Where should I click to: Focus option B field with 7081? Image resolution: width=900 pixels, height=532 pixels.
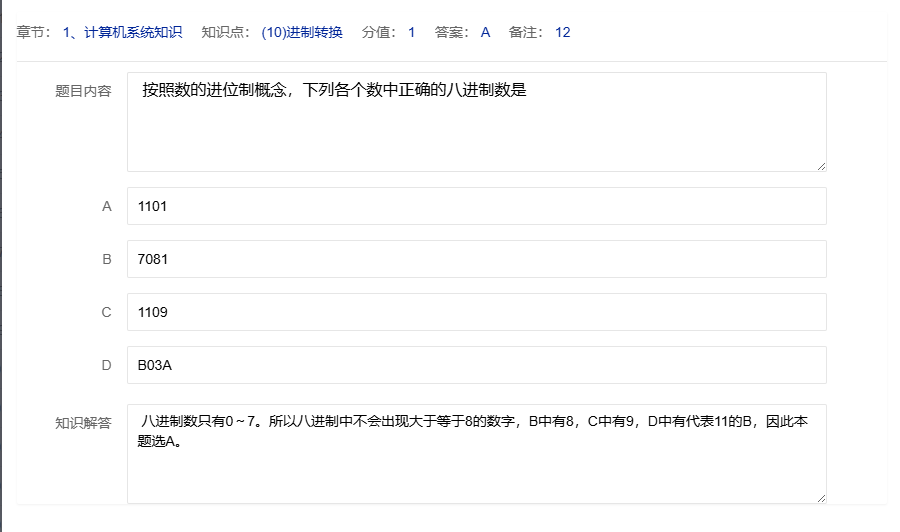(476, 259)
